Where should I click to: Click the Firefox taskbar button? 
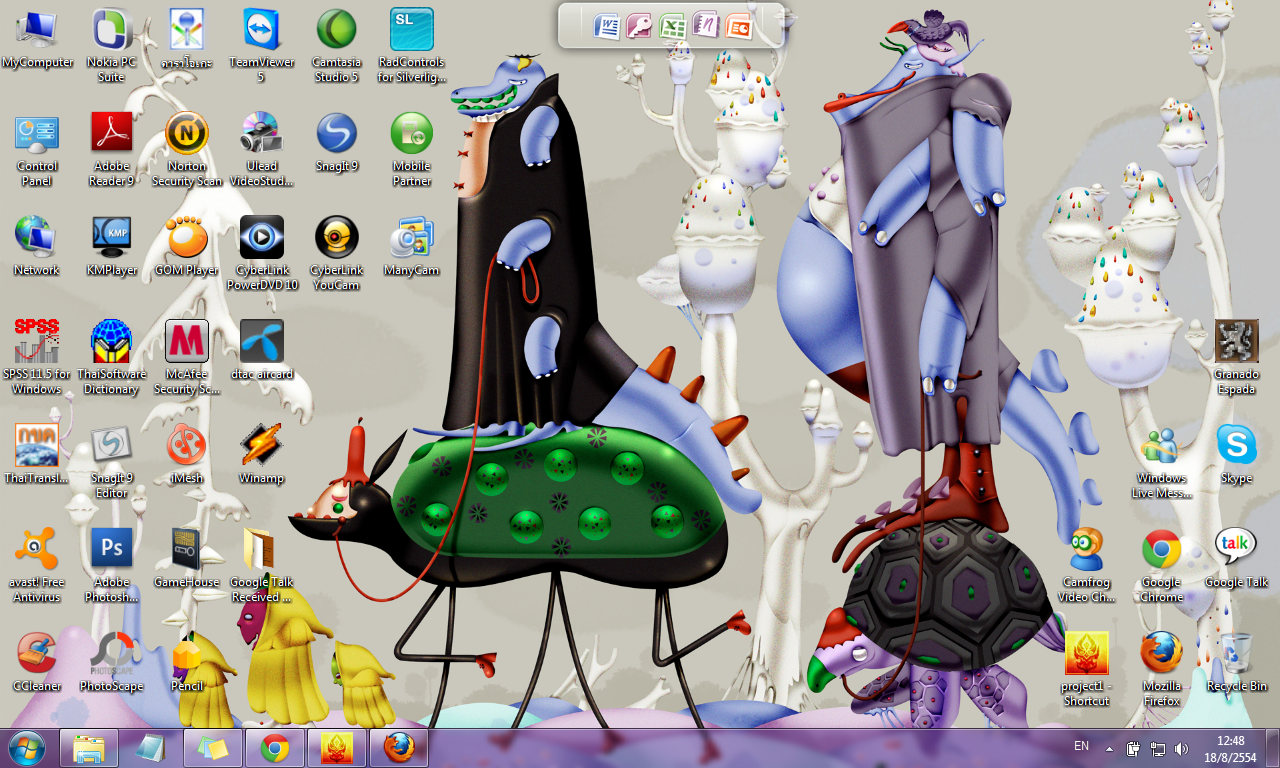click(x=399, y=748)
